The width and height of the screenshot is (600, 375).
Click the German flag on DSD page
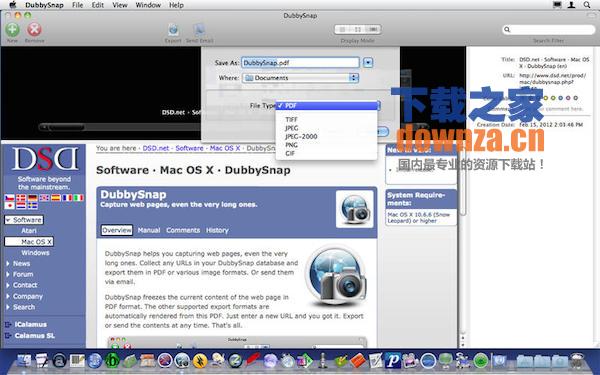coord(33,198)
